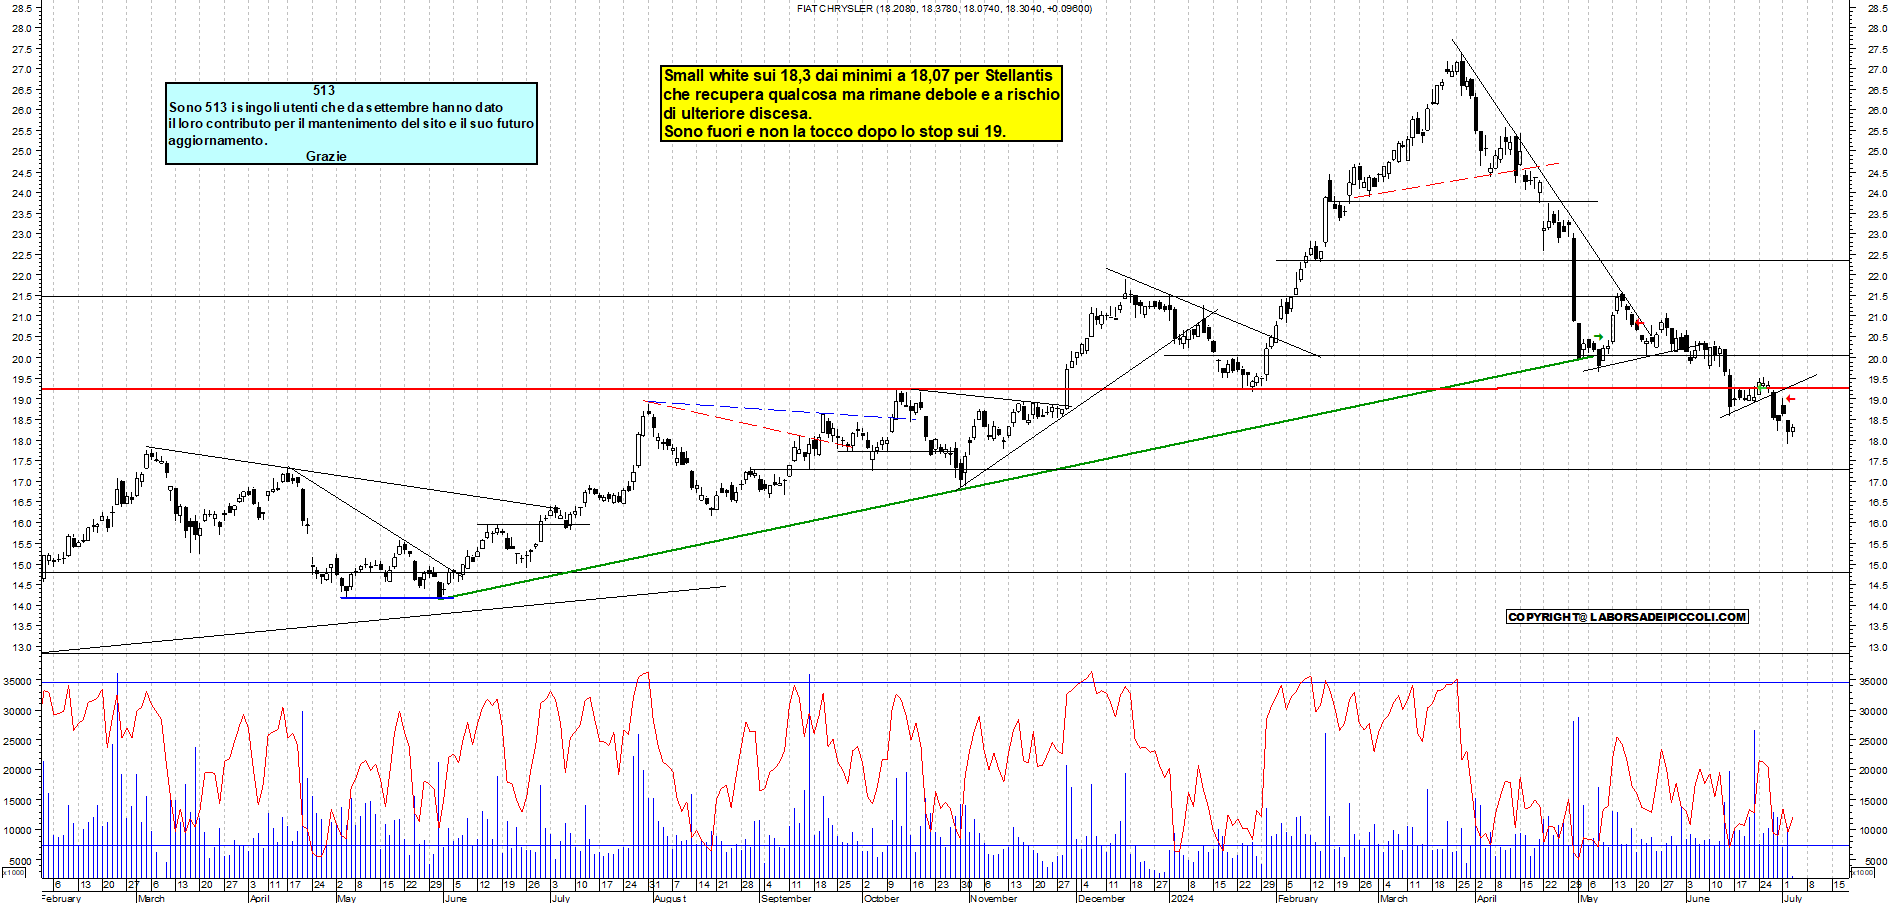
Task: Click the 20000 volume label on the right
Action: (x=1874, y=771)
